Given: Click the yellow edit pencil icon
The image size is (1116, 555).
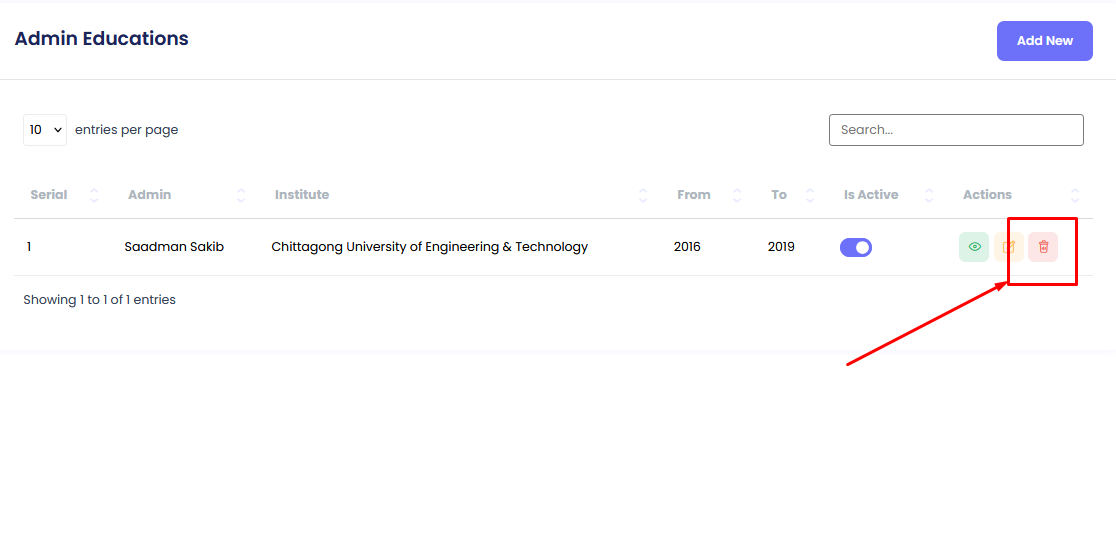Looking at the screenshot, I should (x=1009, y=247).
